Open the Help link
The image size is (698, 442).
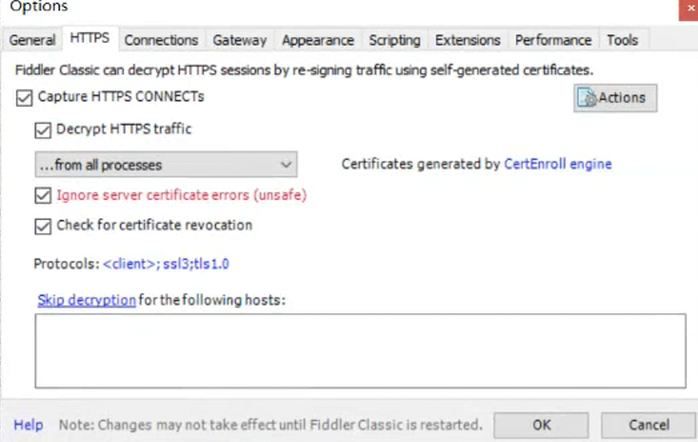pyautogui.click(x=28, y=425)
